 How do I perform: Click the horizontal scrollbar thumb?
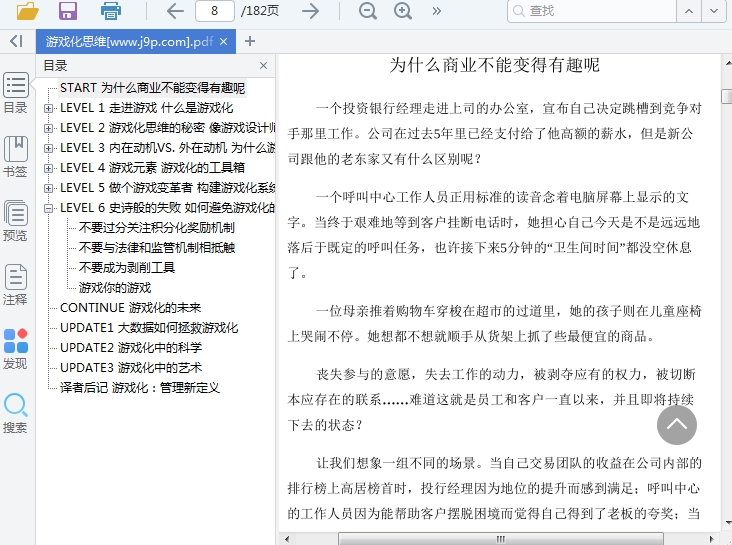500,539
